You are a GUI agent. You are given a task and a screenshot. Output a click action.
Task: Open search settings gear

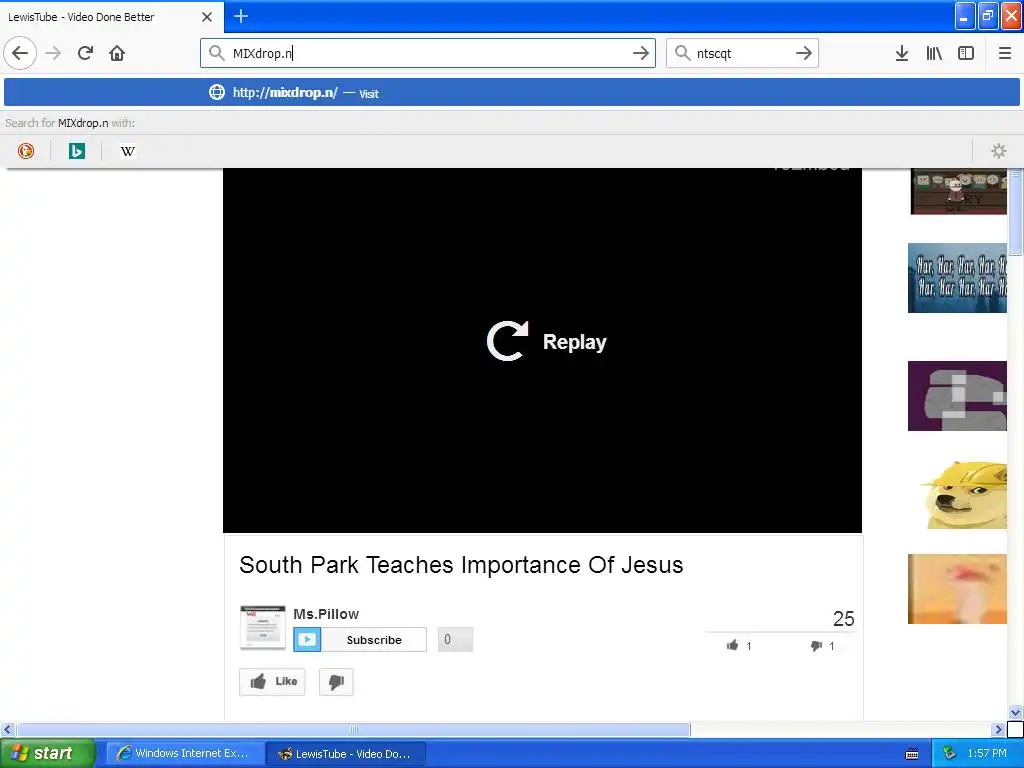pyautogui.click(x=999, y=151)
